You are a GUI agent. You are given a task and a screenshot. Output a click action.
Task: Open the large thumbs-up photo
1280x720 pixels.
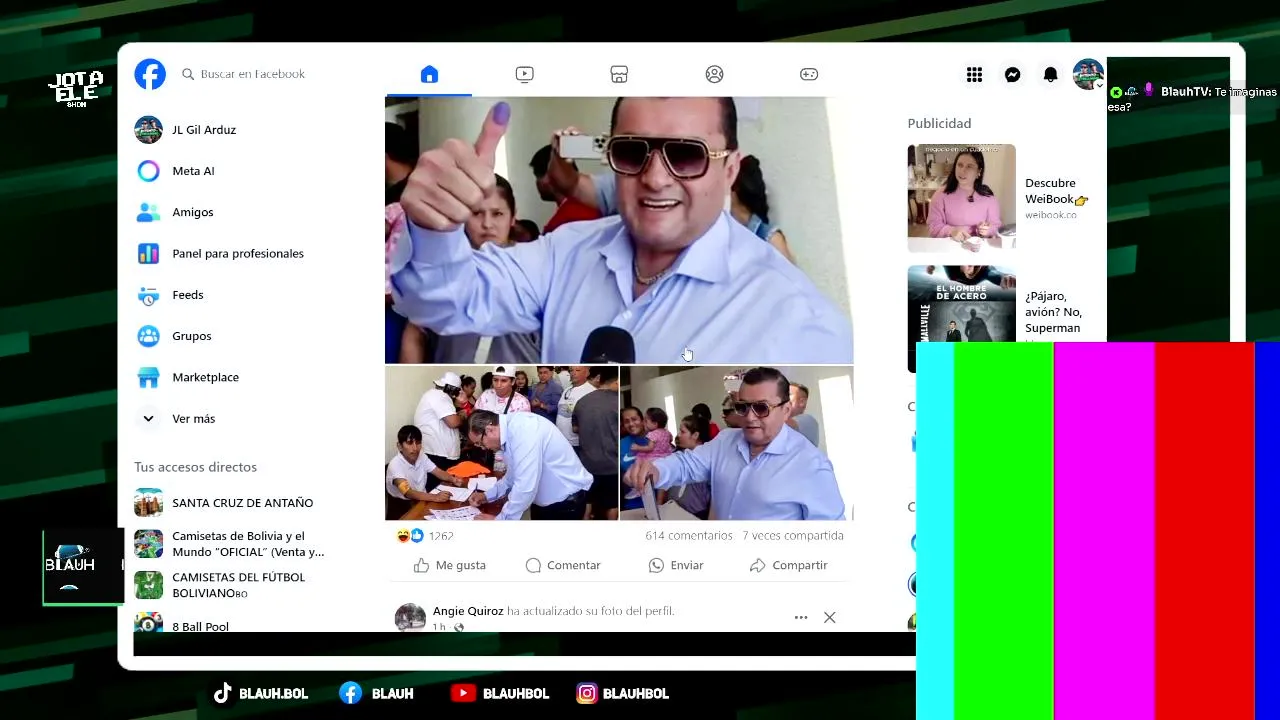point(619,230)
